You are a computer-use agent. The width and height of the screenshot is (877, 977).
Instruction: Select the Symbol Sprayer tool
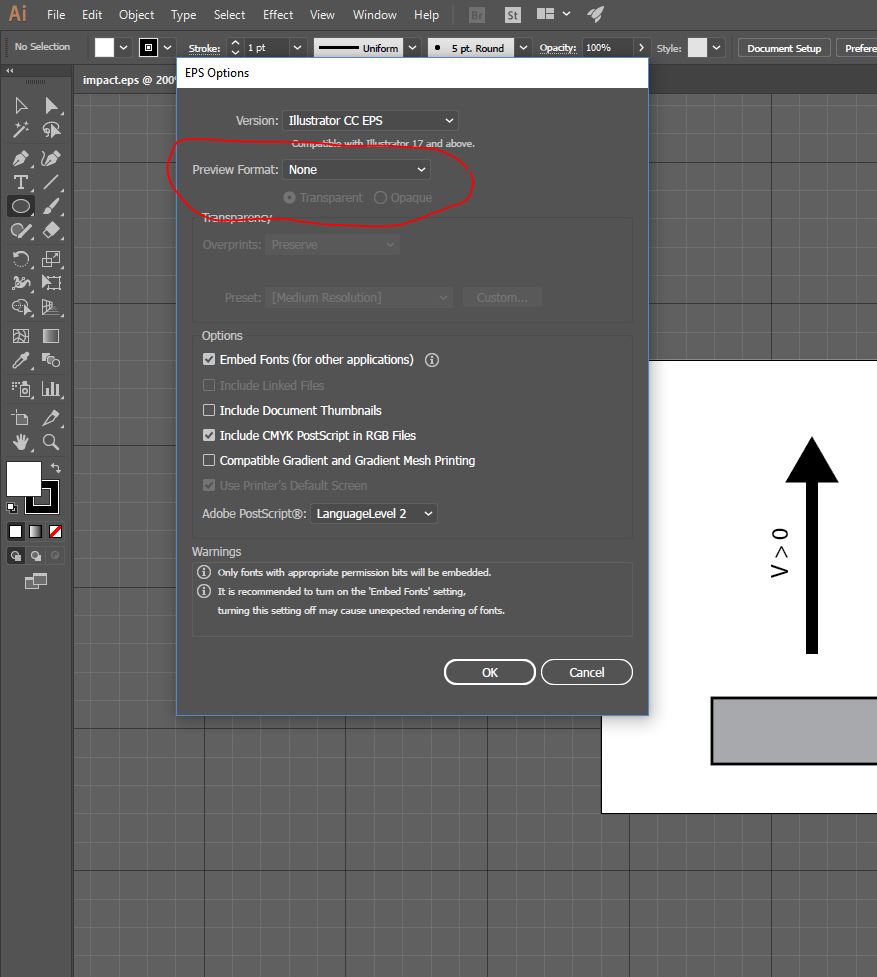click(x=21, y=389)
